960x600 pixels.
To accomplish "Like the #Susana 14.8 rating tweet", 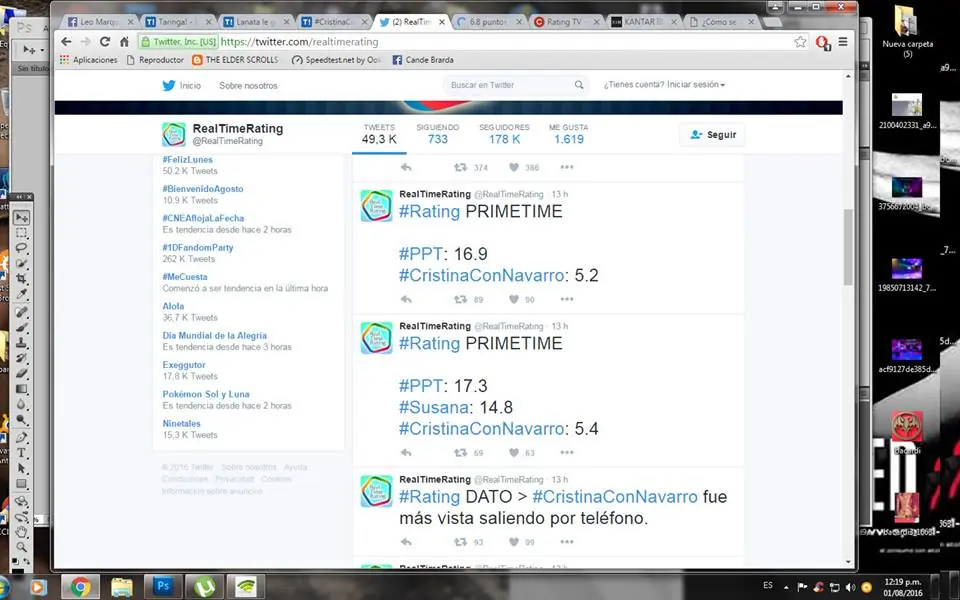I will (x=514, y=453).
